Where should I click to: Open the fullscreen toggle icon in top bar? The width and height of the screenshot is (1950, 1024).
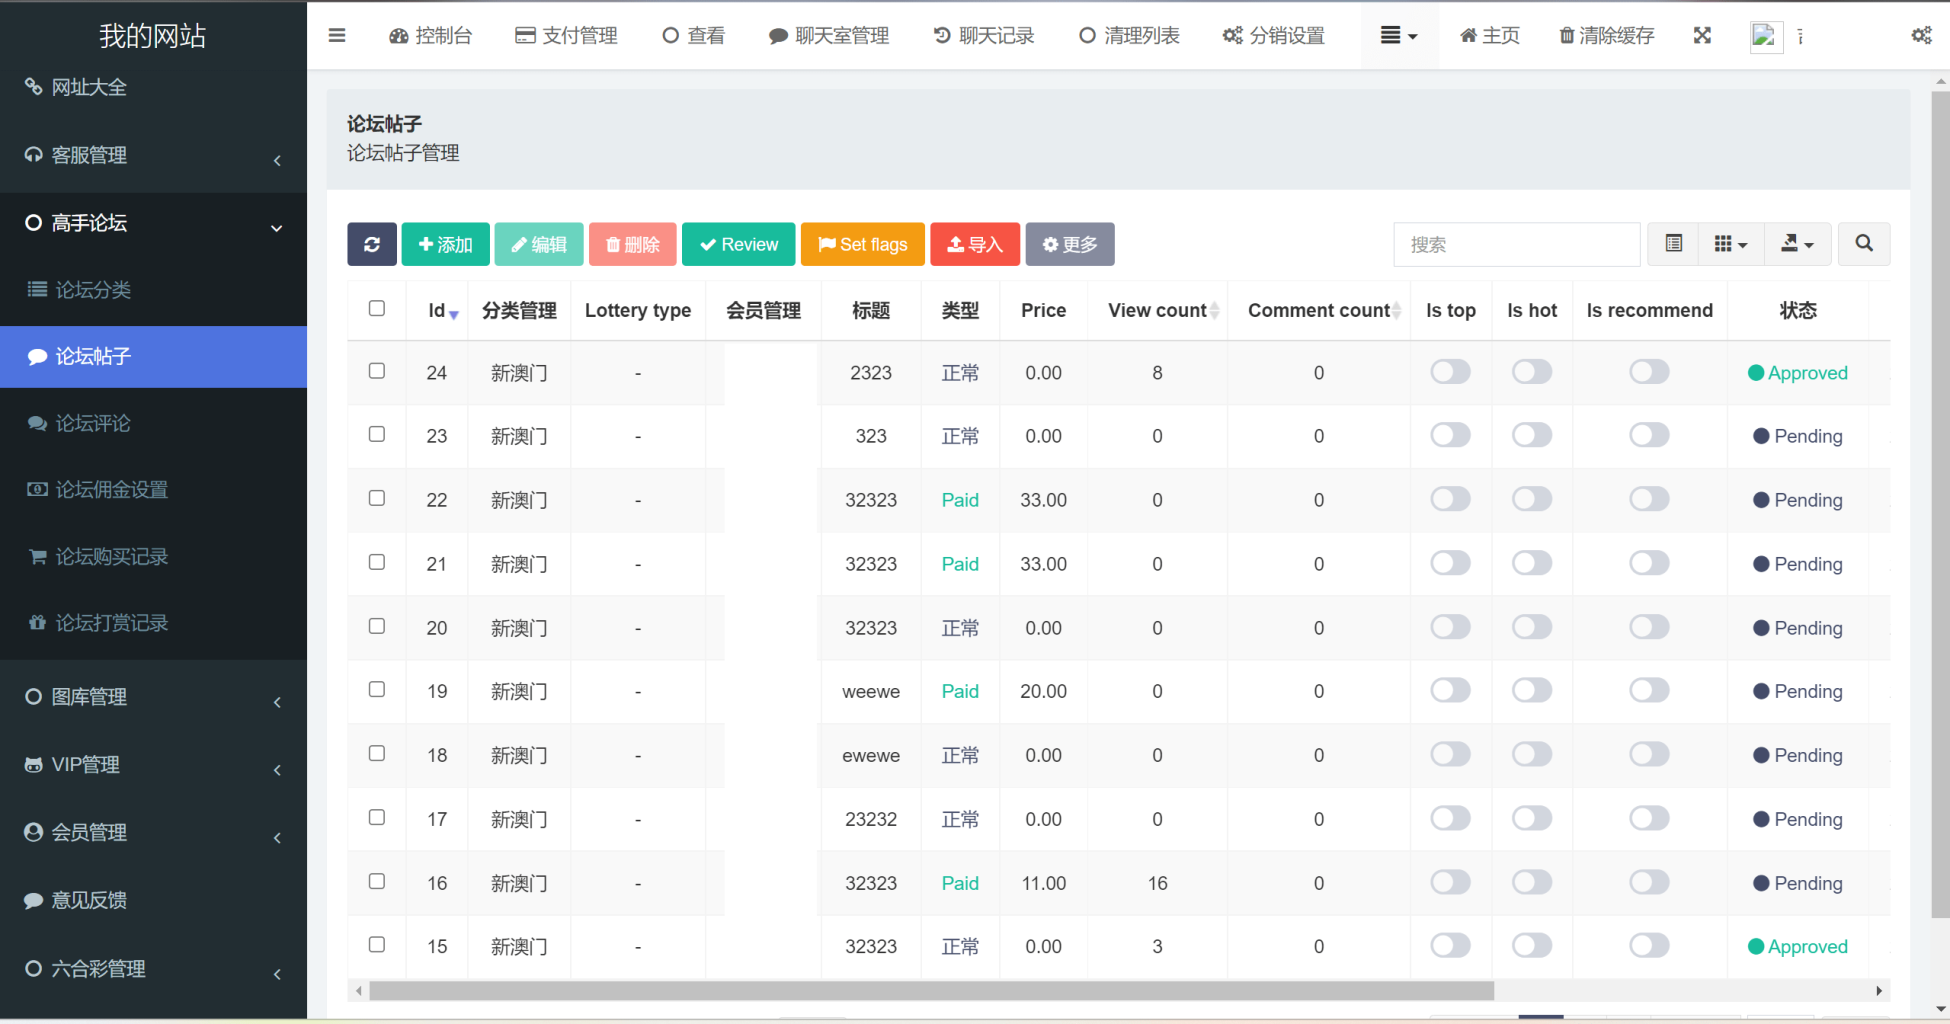1703,35
